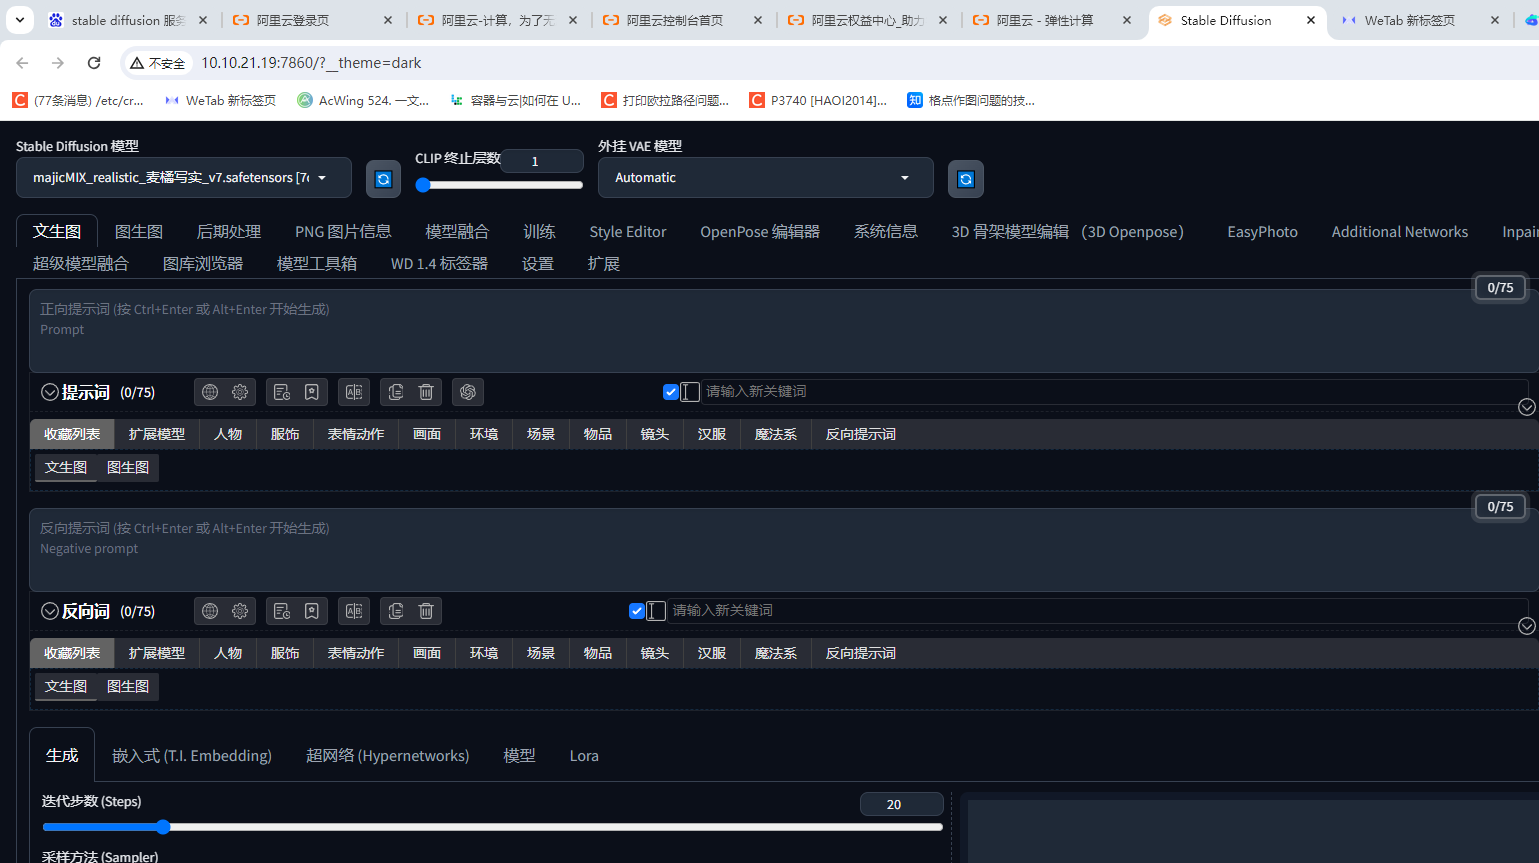
Task: Open the 图库浏览器 tab
Action: [203, 263]
